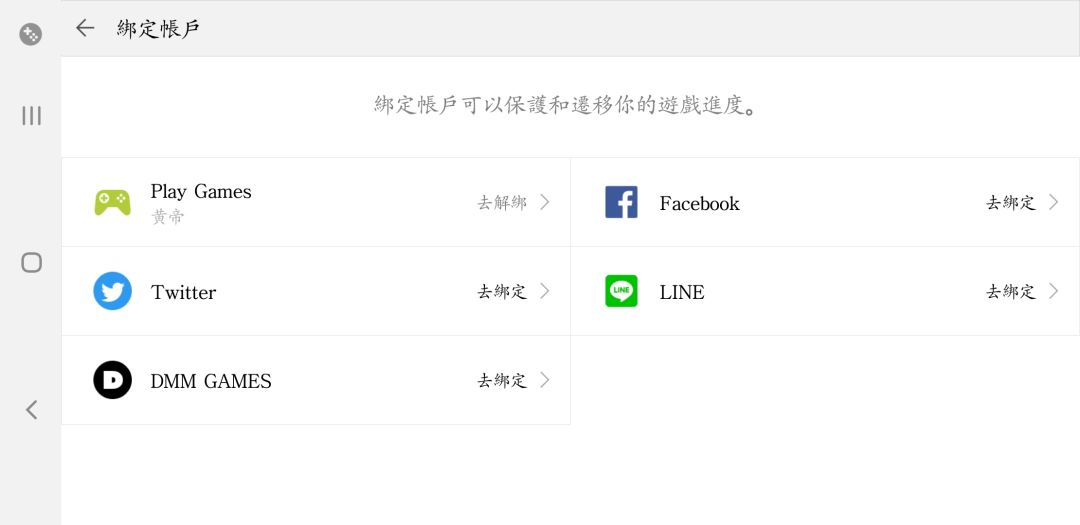
Task: Tap 去绑定 to bind Facebook account
Action: 1011,202
